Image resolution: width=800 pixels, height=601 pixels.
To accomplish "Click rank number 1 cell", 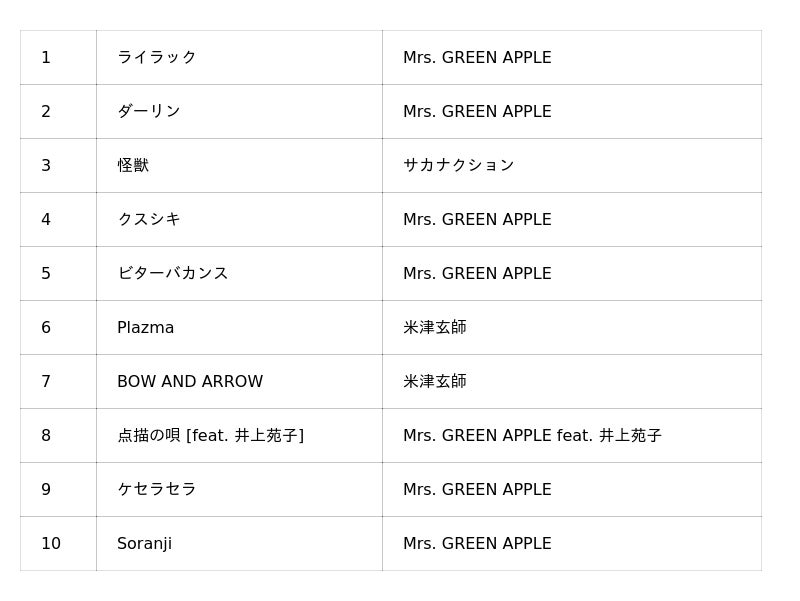I will click(x=58, y=57).
